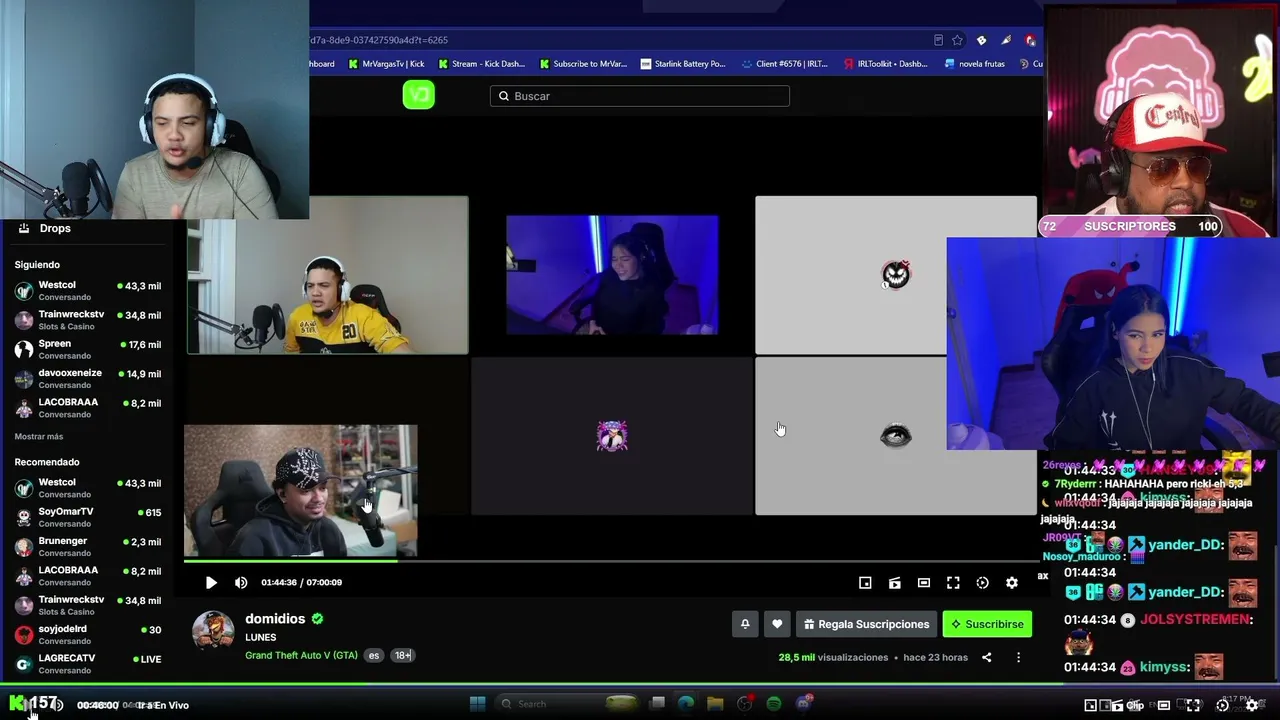Open Stream - Kick Dashboard bookmark

coord(481,64)
